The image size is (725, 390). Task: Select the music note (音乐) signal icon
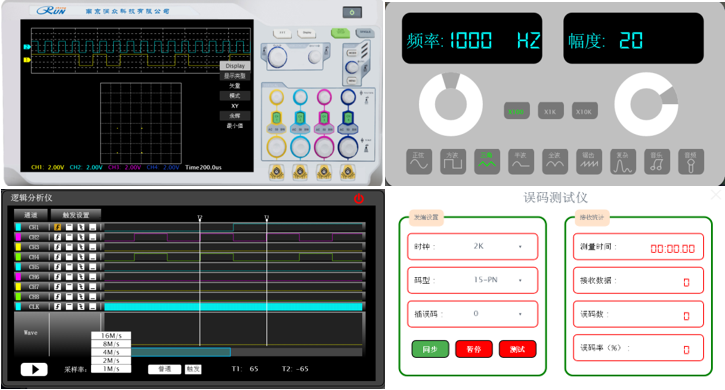(x=657, y=161)
